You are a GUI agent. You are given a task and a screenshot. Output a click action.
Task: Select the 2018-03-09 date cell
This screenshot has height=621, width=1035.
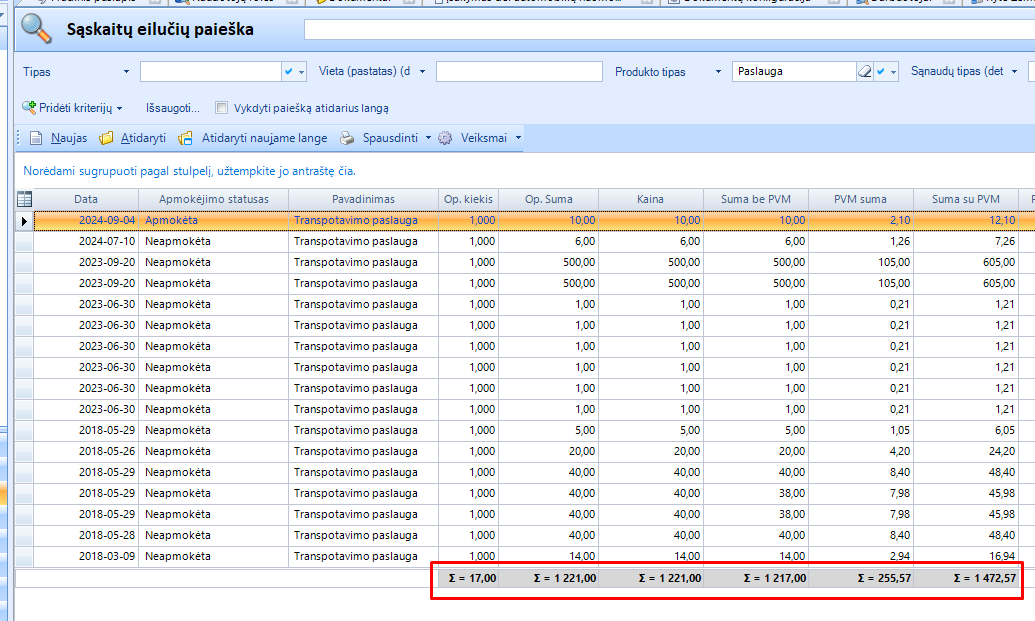pyautogui.click(x=86, y=556)
